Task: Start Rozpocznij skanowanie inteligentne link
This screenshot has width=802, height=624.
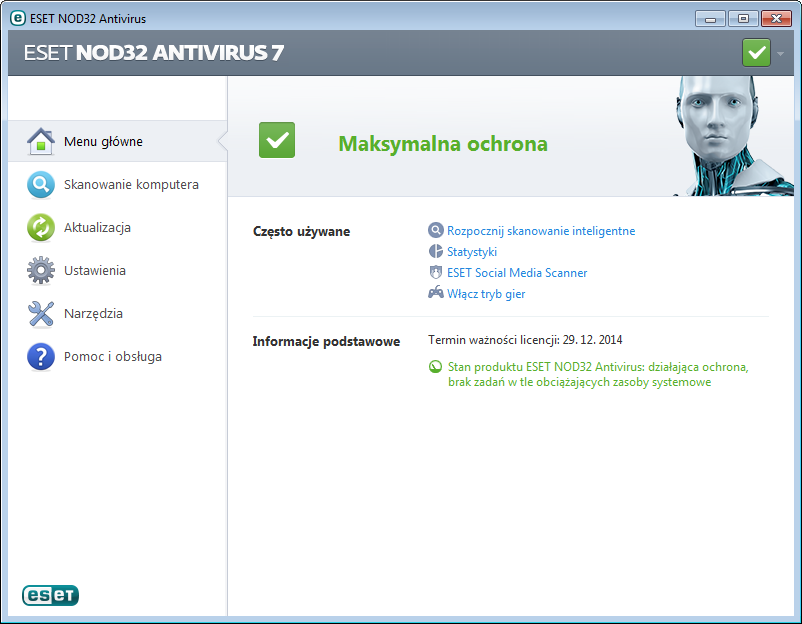Action: (541, 231)
